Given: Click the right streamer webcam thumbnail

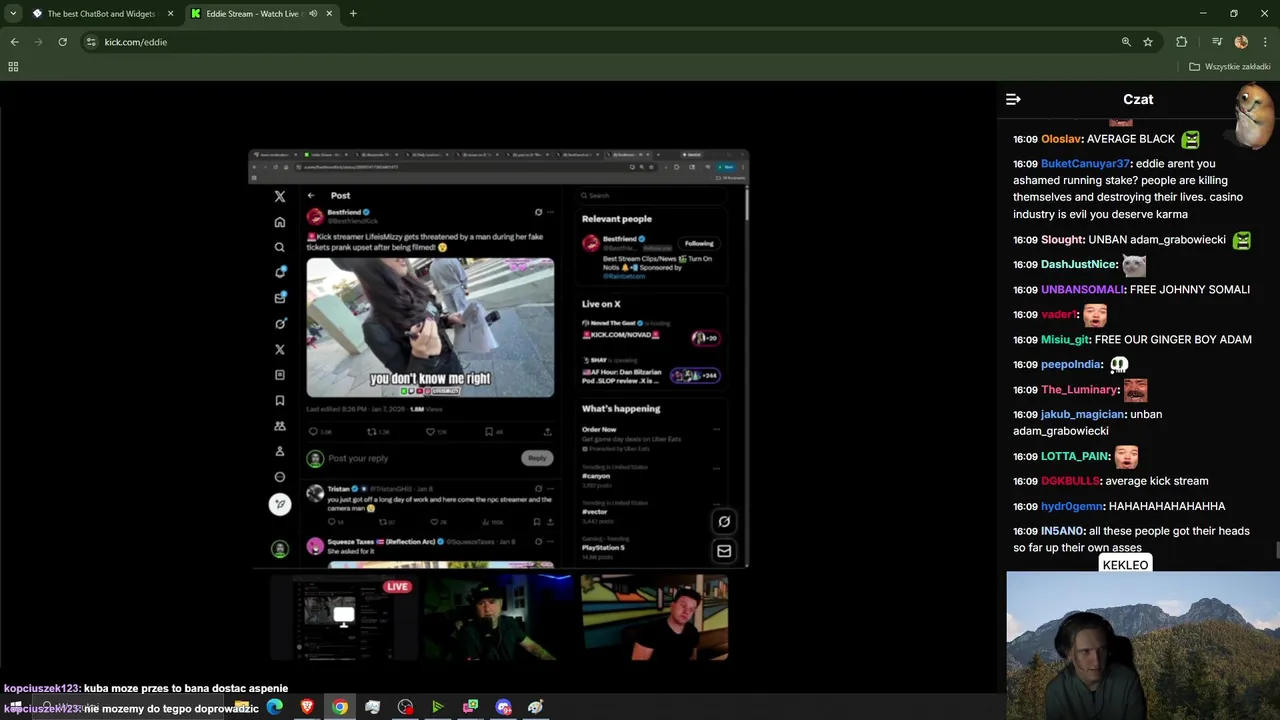Looking at the screenshot, I should [655, 617].
